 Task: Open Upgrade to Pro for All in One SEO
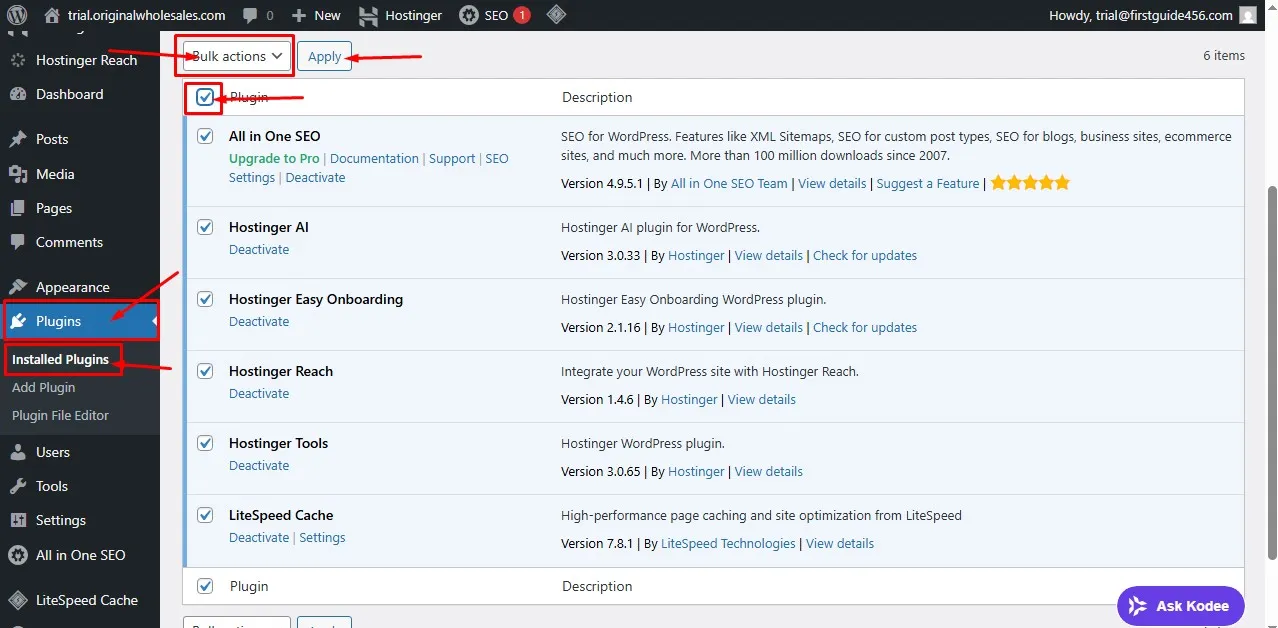(x=274, y=158)
